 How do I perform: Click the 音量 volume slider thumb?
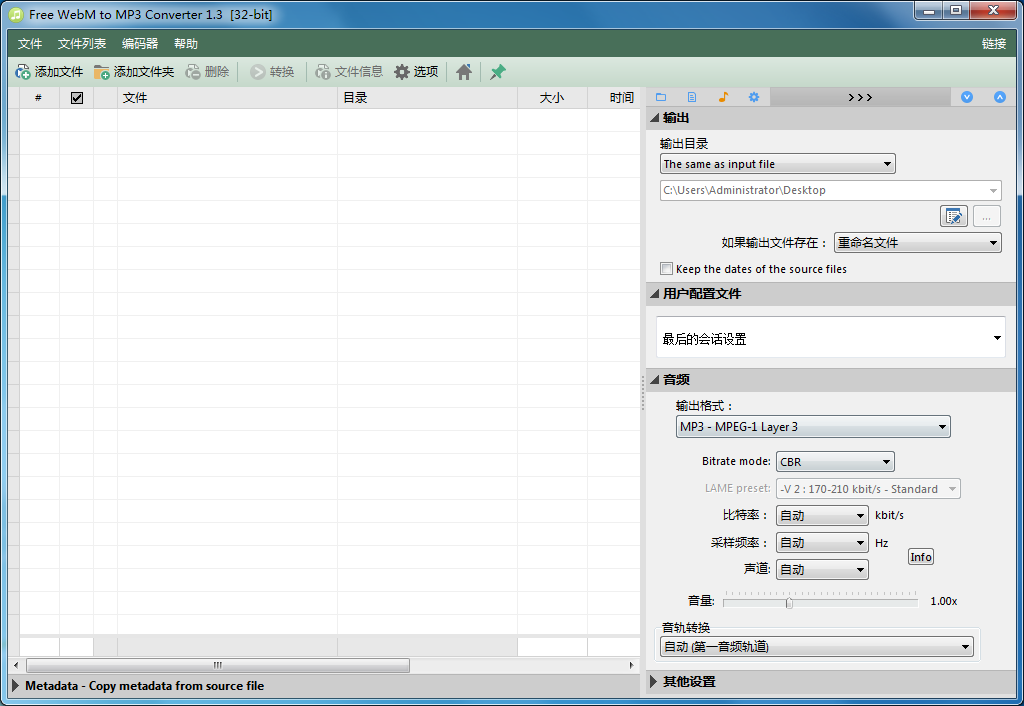[x=789, y=602]
